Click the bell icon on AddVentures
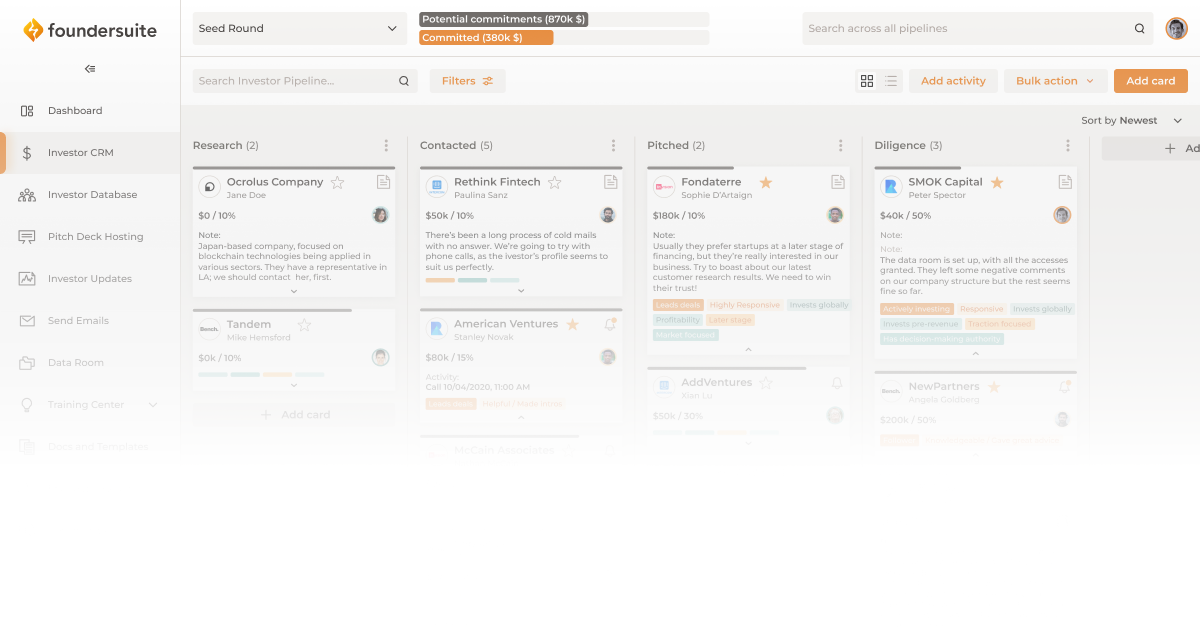1200x630 pixels. tap(837, 383)
